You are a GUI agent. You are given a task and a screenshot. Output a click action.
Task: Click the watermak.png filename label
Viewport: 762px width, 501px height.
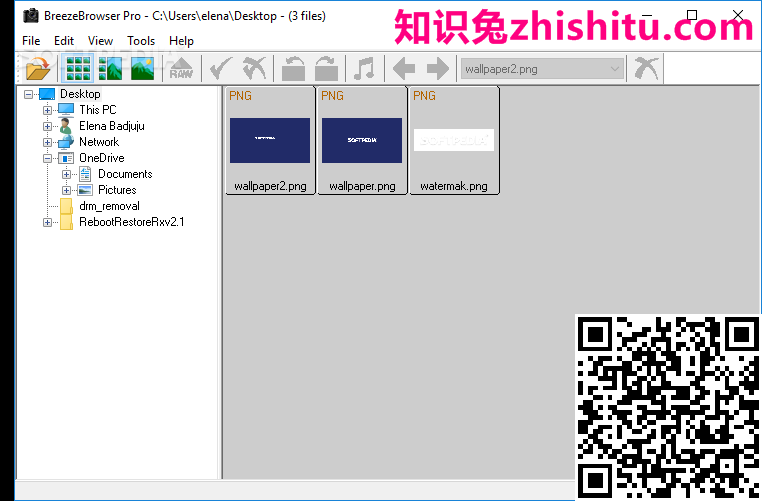[x=454, y=186]
